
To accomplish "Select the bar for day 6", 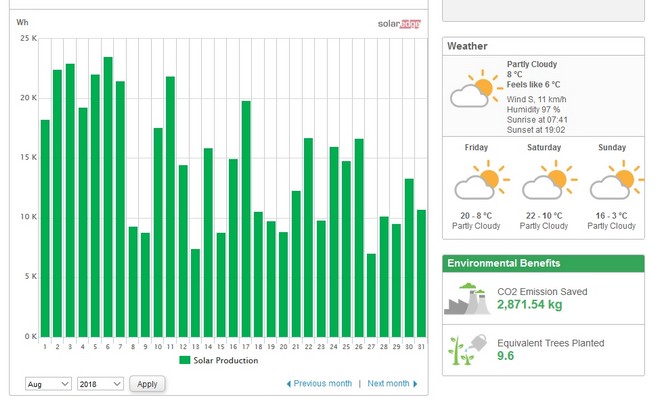I will coord(108,197).
